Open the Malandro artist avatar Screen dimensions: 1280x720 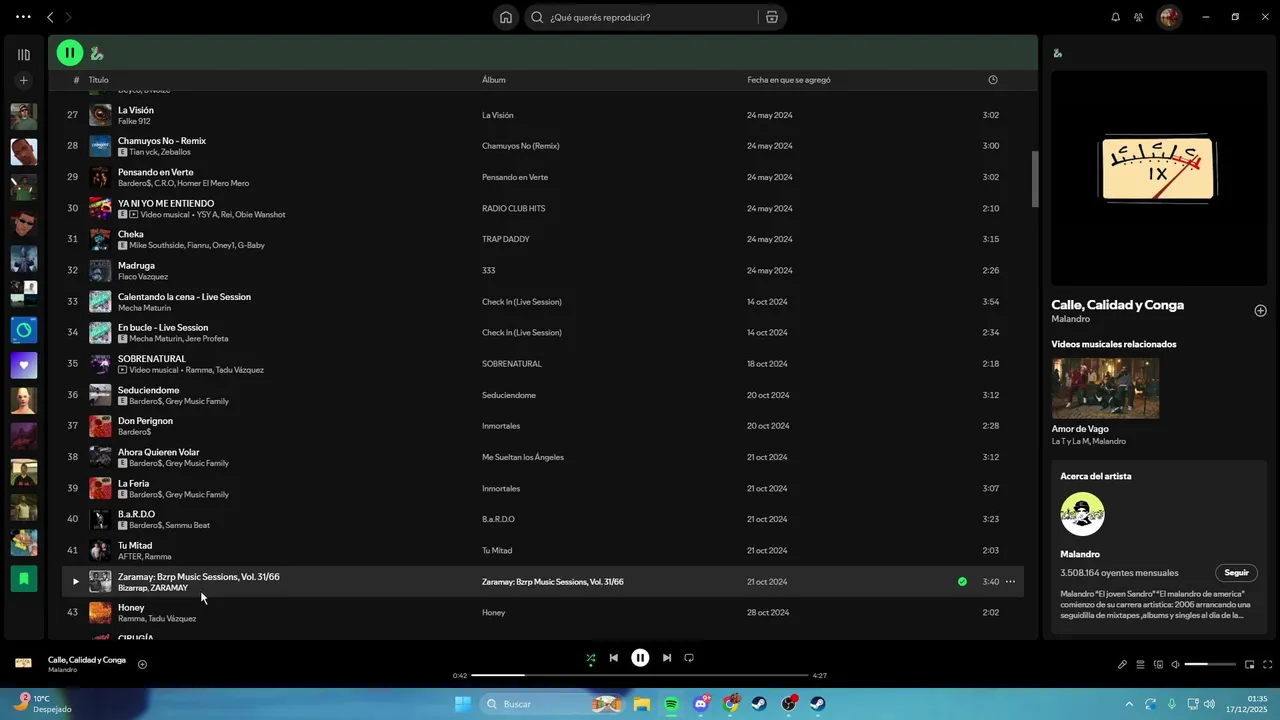(1082, 514)
